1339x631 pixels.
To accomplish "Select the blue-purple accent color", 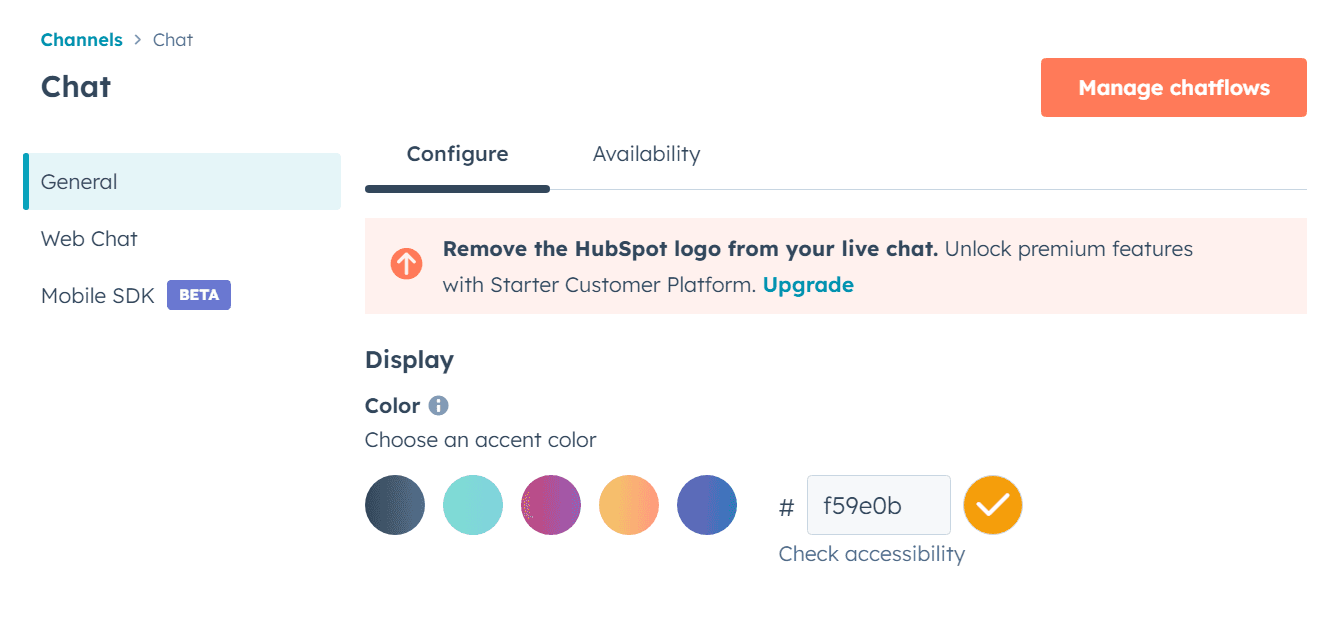I will [707, 505].
